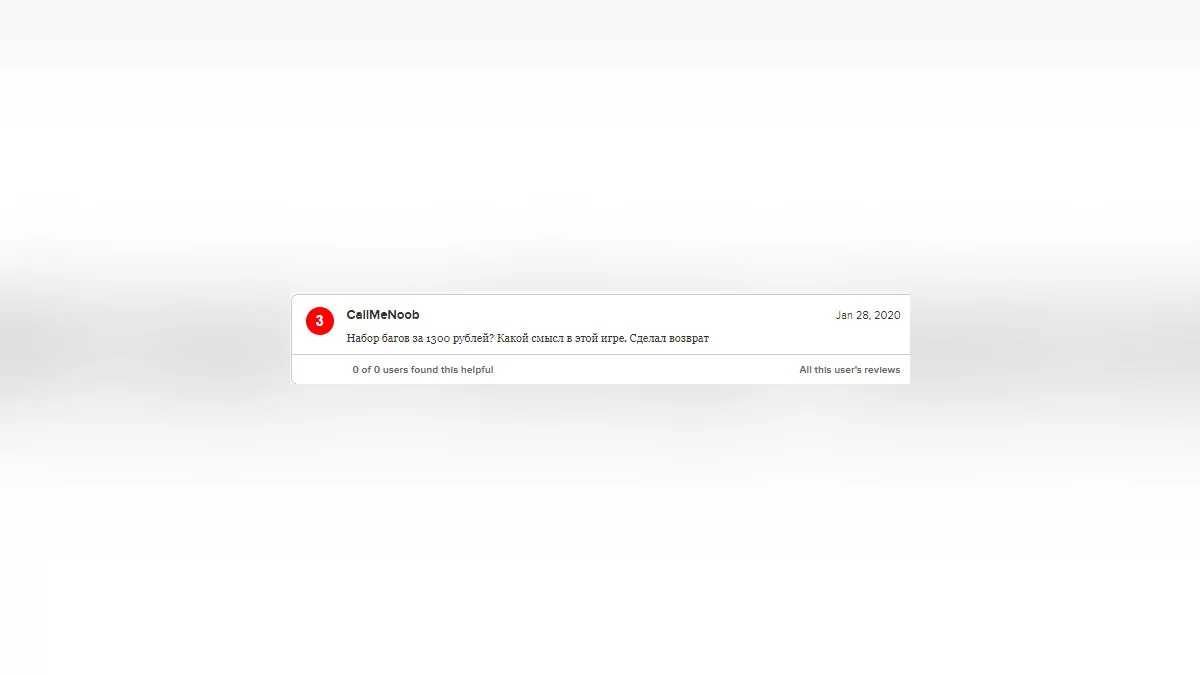Click the word found in the helpful line
This screenshot has width=1200, height=675.
click(x=425, y=370)
